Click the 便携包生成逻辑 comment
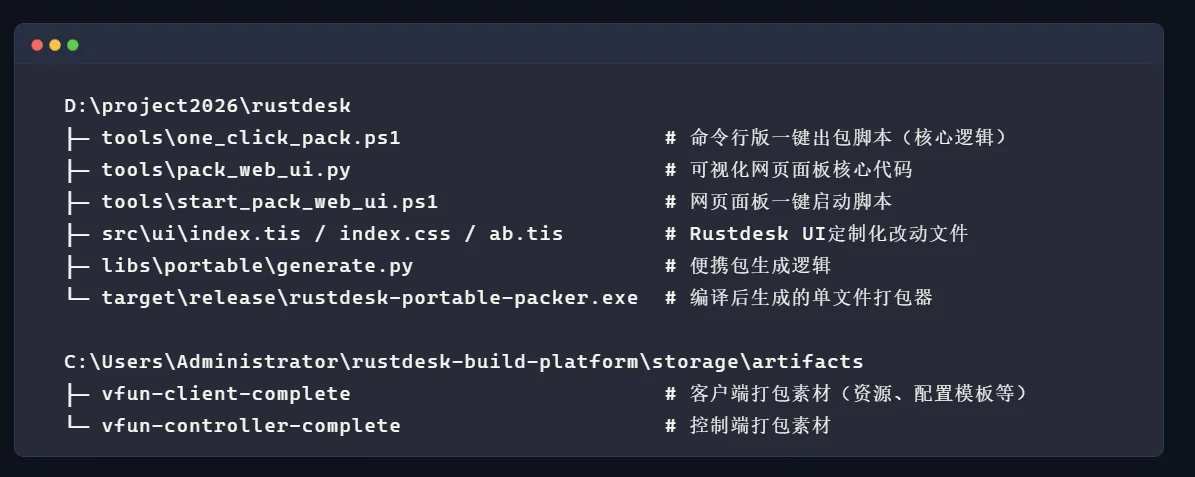The height and width of the screenshot is (477, 1195). point(760,266)
